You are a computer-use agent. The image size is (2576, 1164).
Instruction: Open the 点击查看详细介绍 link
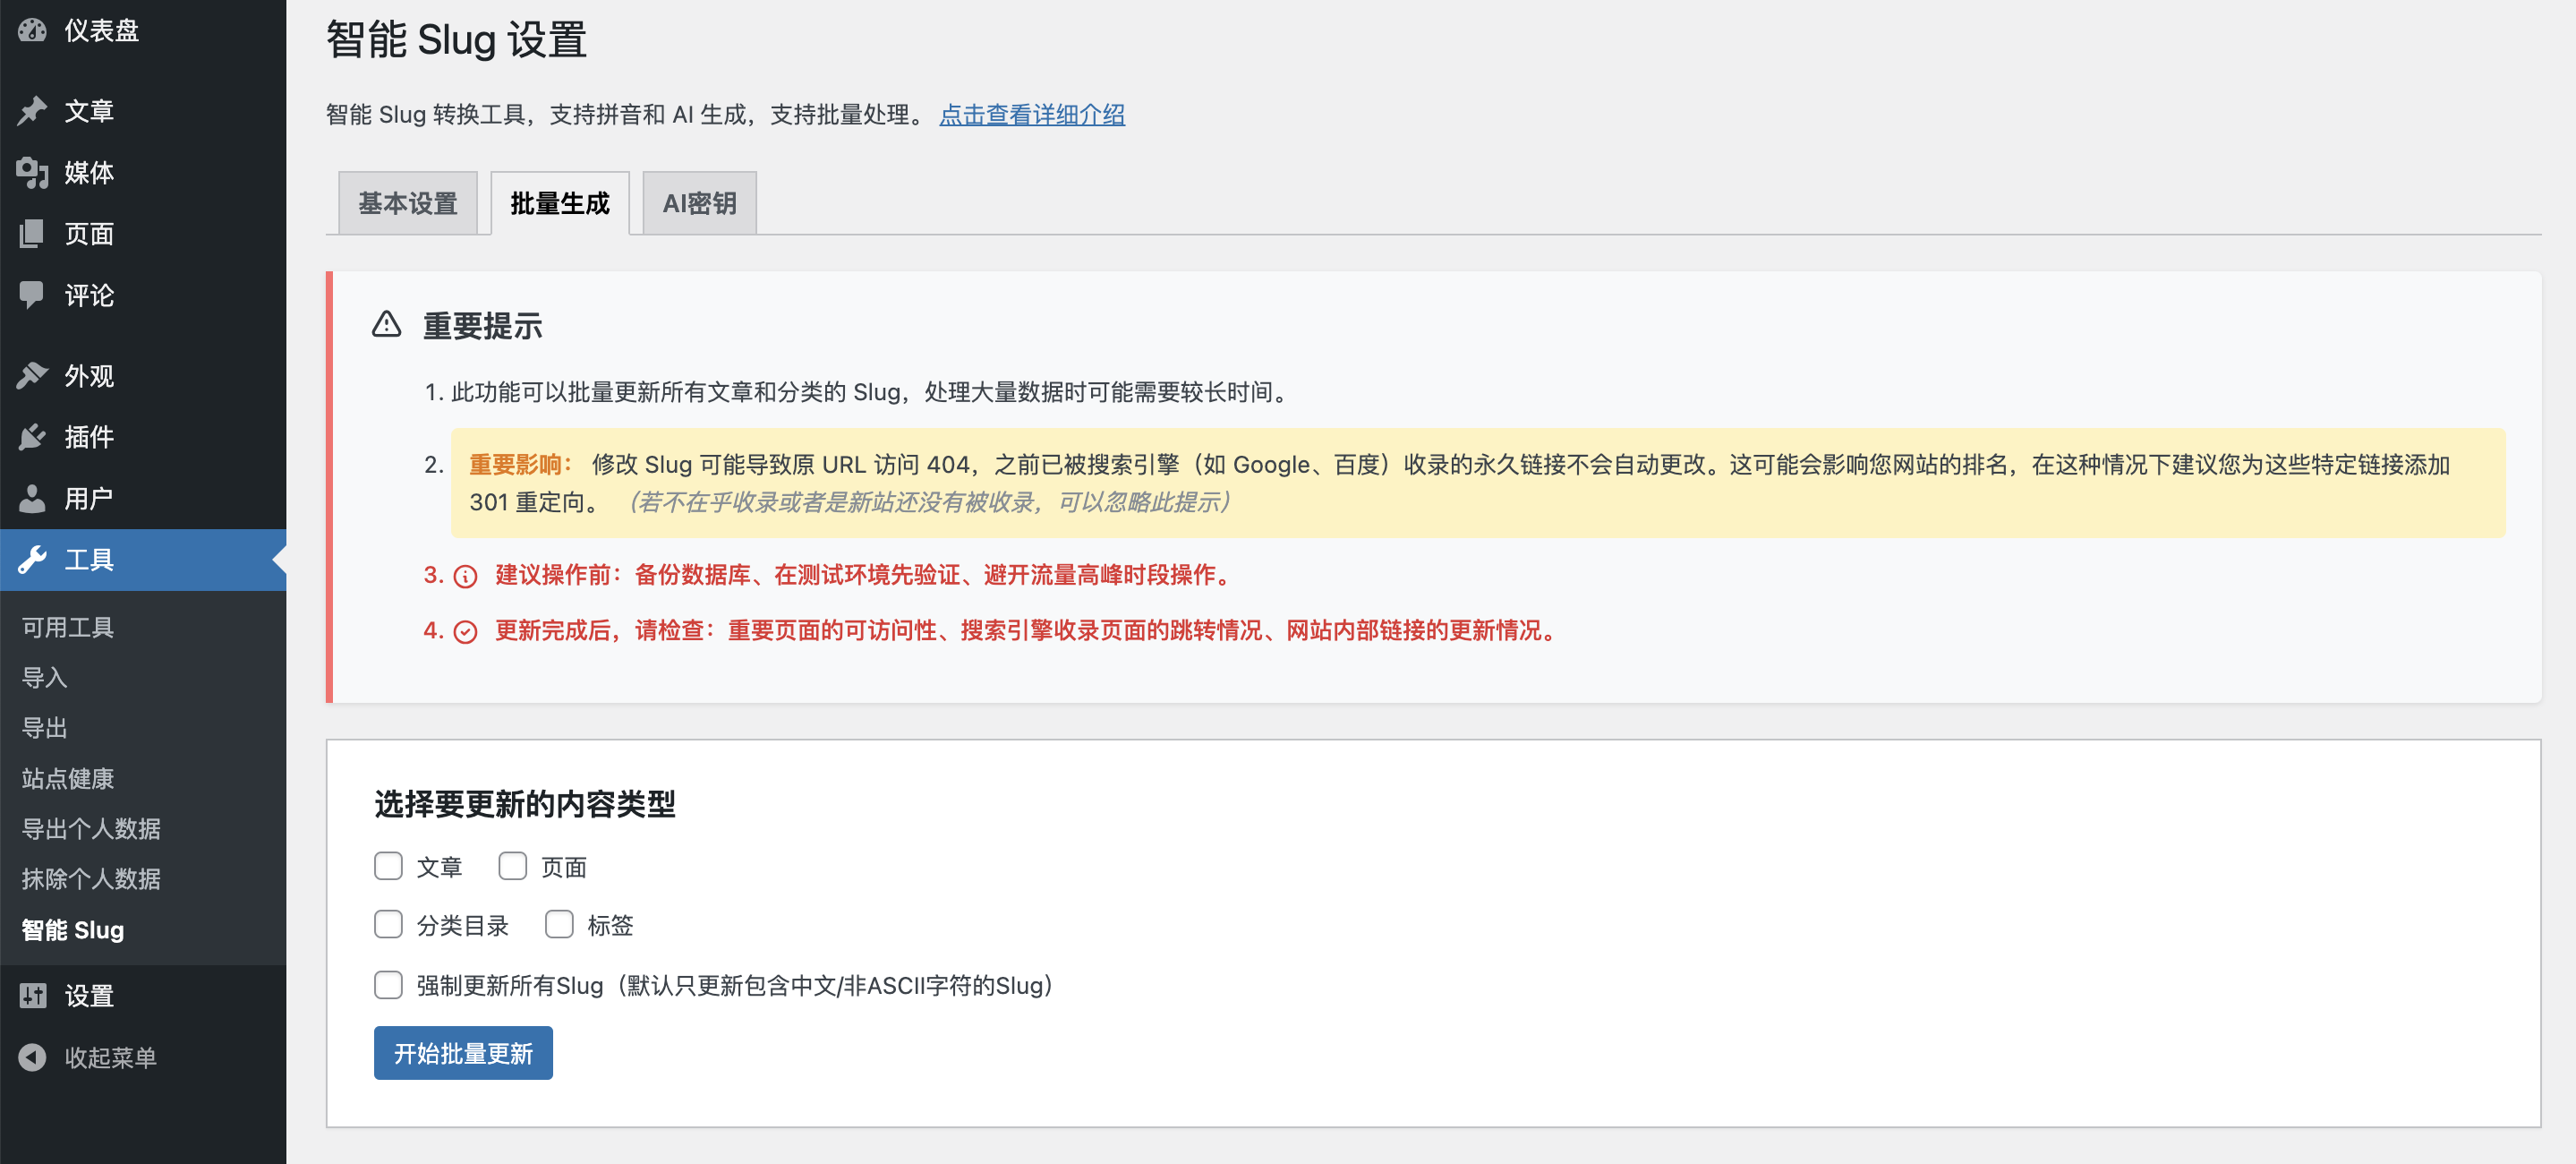pyautogui.click(x=1032, y=115)
